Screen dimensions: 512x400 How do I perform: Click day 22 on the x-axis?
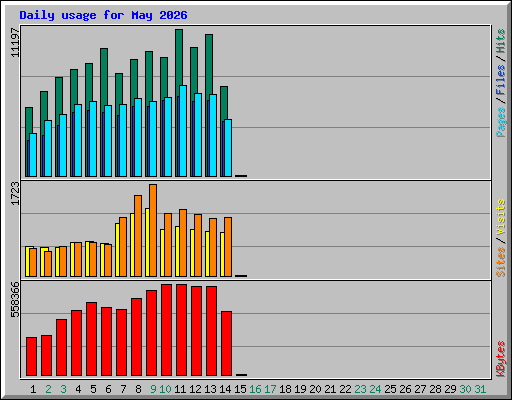(345, 389)
